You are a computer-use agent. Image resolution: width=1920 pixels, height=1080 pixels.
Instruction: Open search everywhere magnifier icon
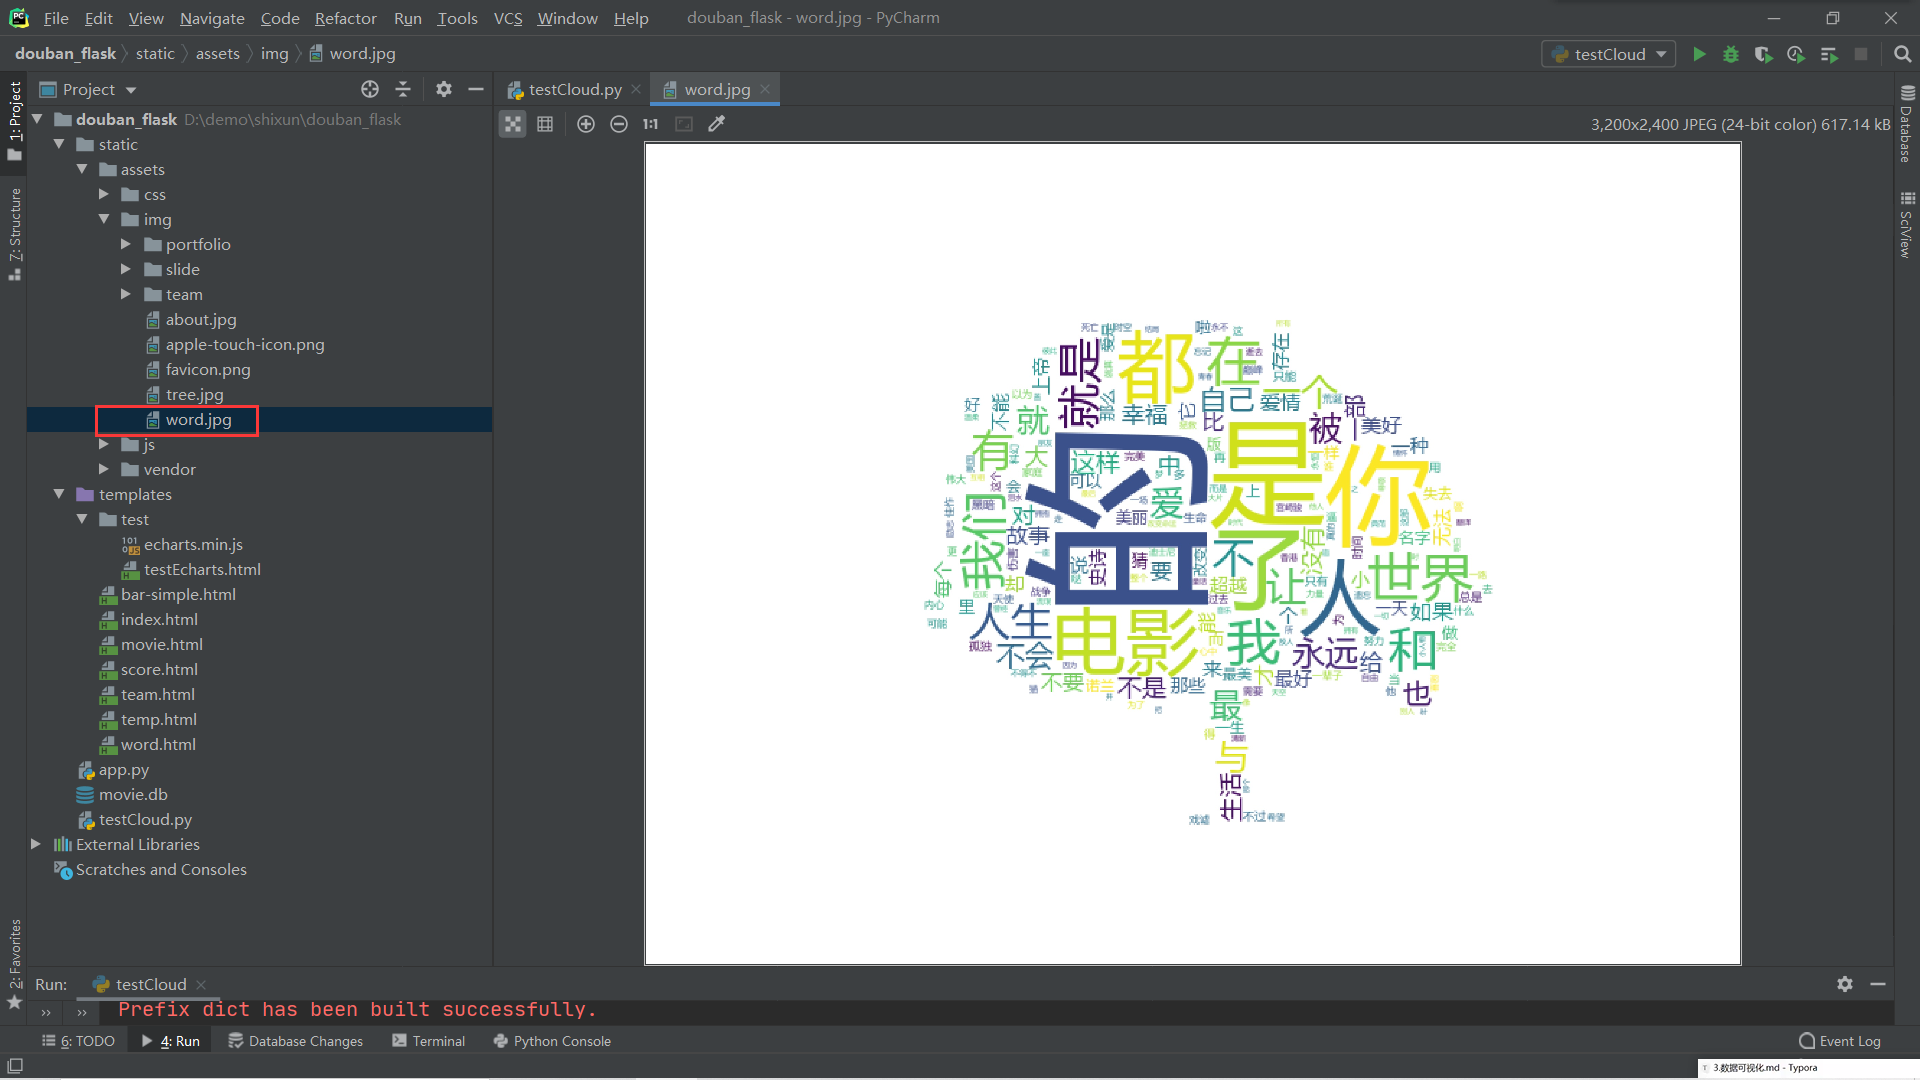coord(1902,54)
